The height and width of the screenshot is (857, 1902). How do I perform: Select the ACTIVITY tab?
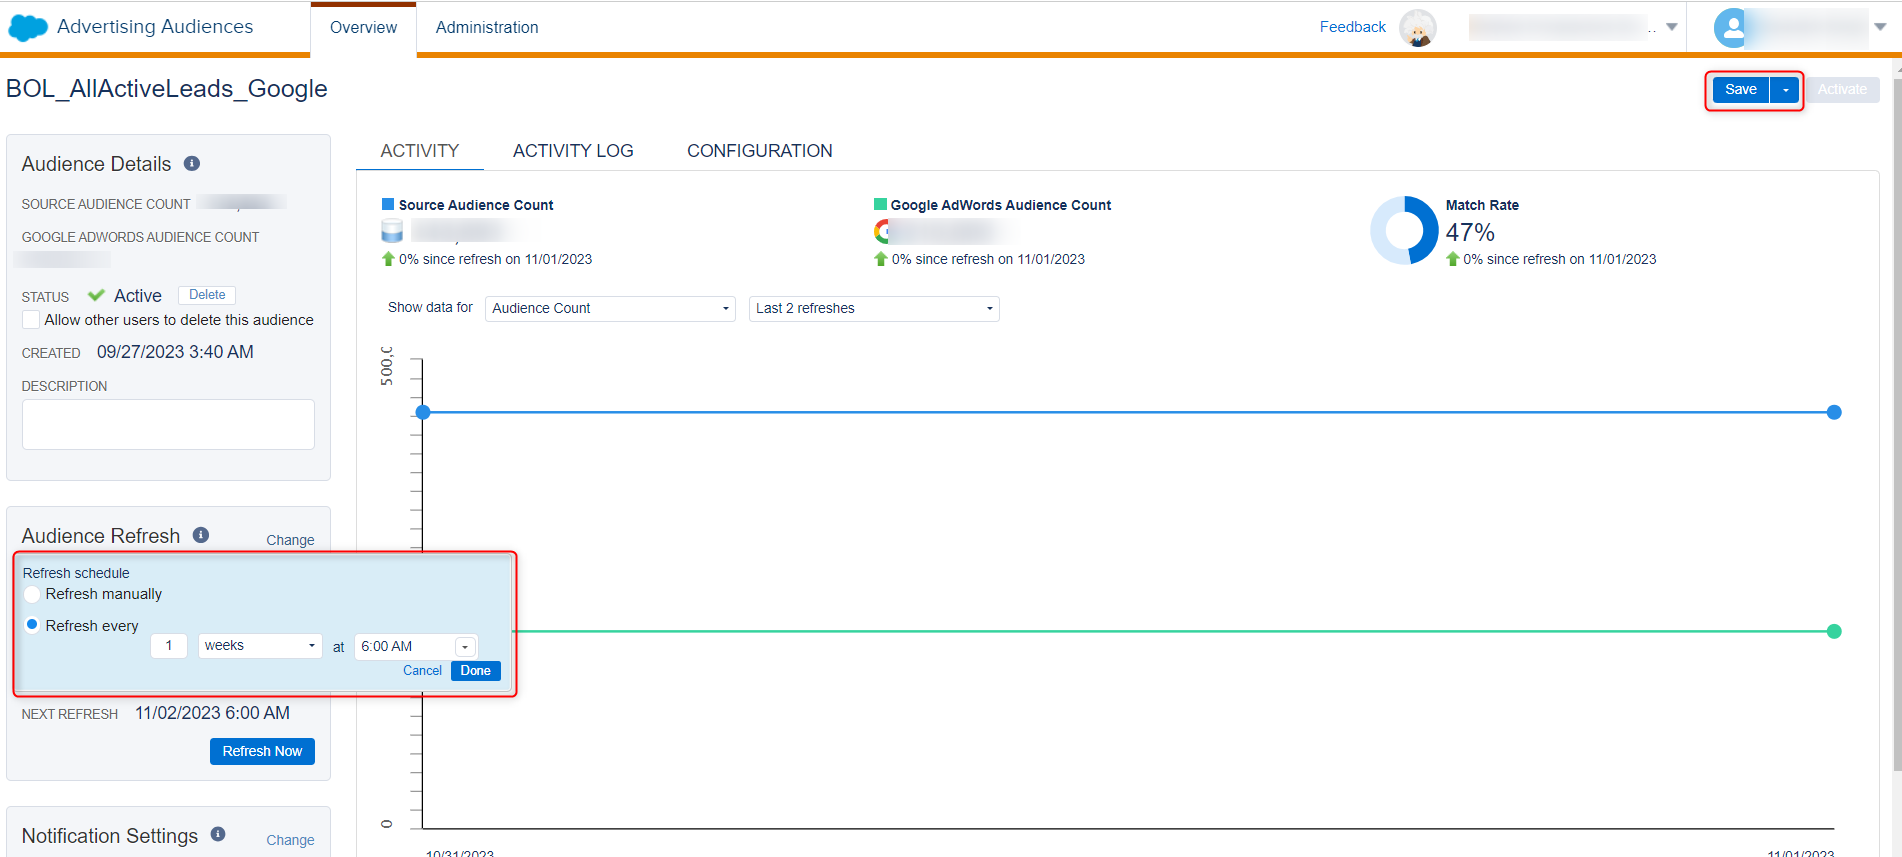point(419,151)
